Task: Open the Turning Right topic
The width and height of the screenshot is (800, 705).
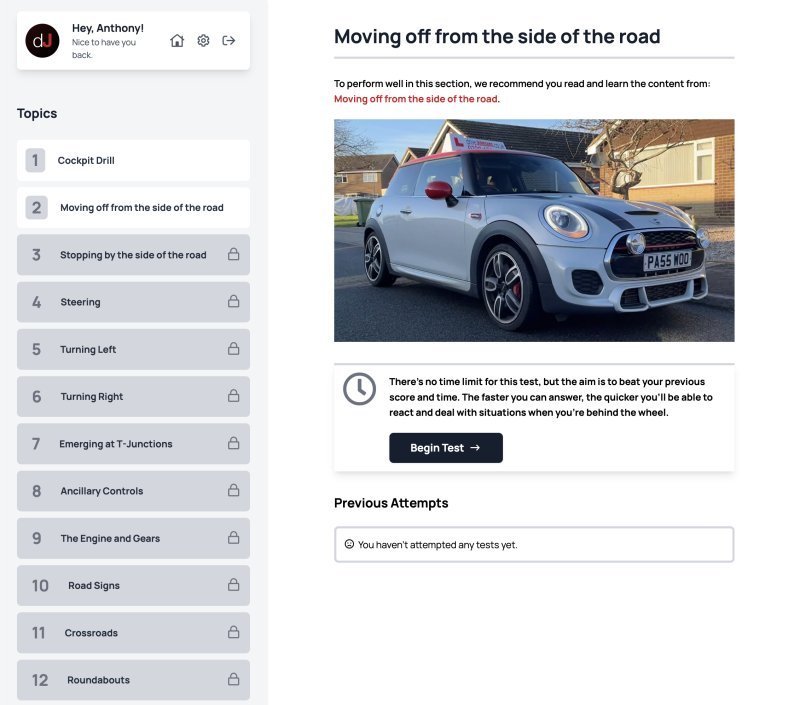Action: 133,397
